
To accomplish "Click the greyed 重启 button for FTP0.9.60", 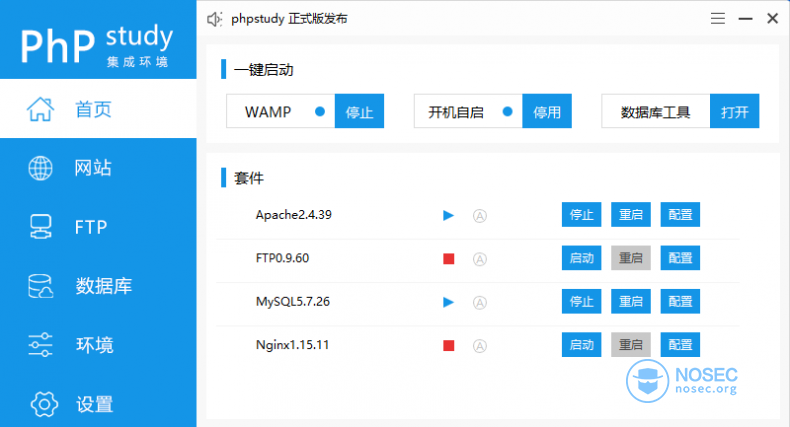I will (x=631, y=258).
